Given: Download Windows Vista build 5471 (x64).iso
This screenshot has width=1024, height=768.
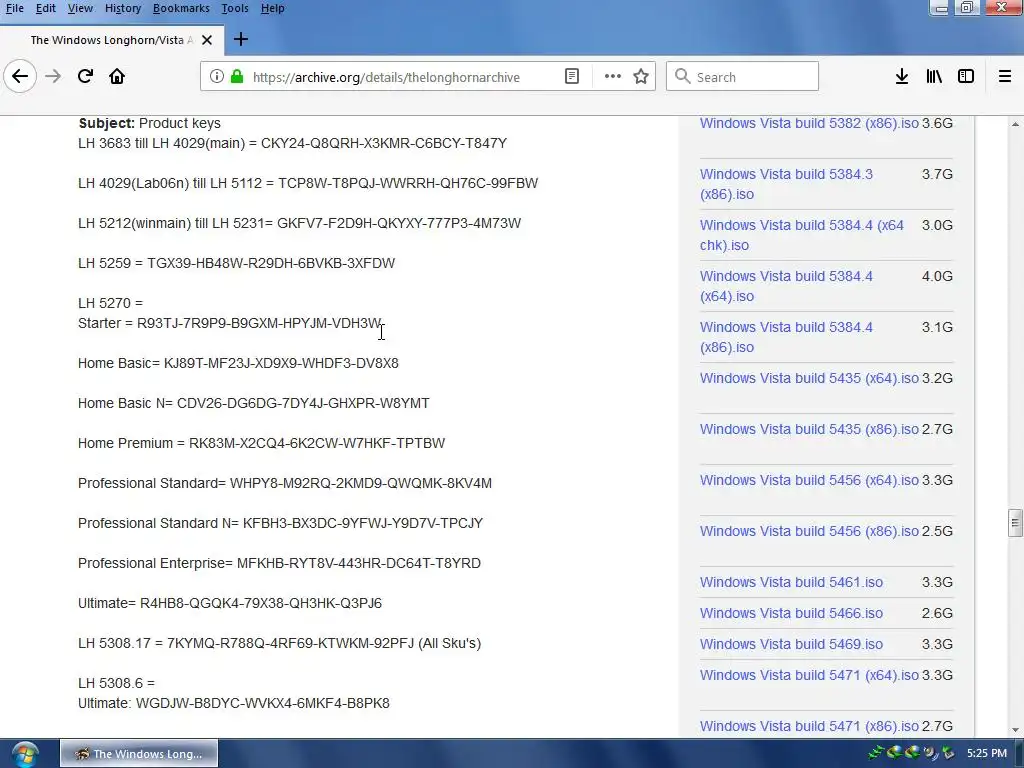Looking at the screenshot, I should coord(808,675).
